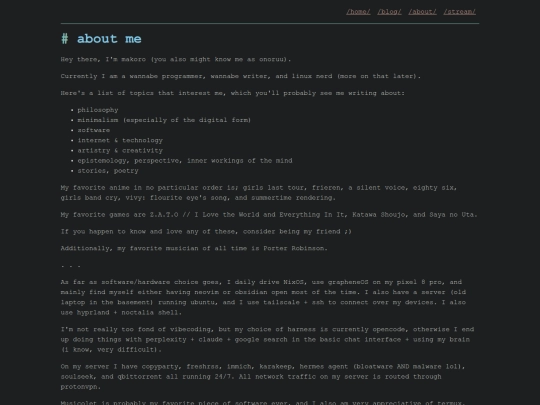
Task: Click the 'not really too fond of vibecoding' paragraph
Action: (268, 339)
